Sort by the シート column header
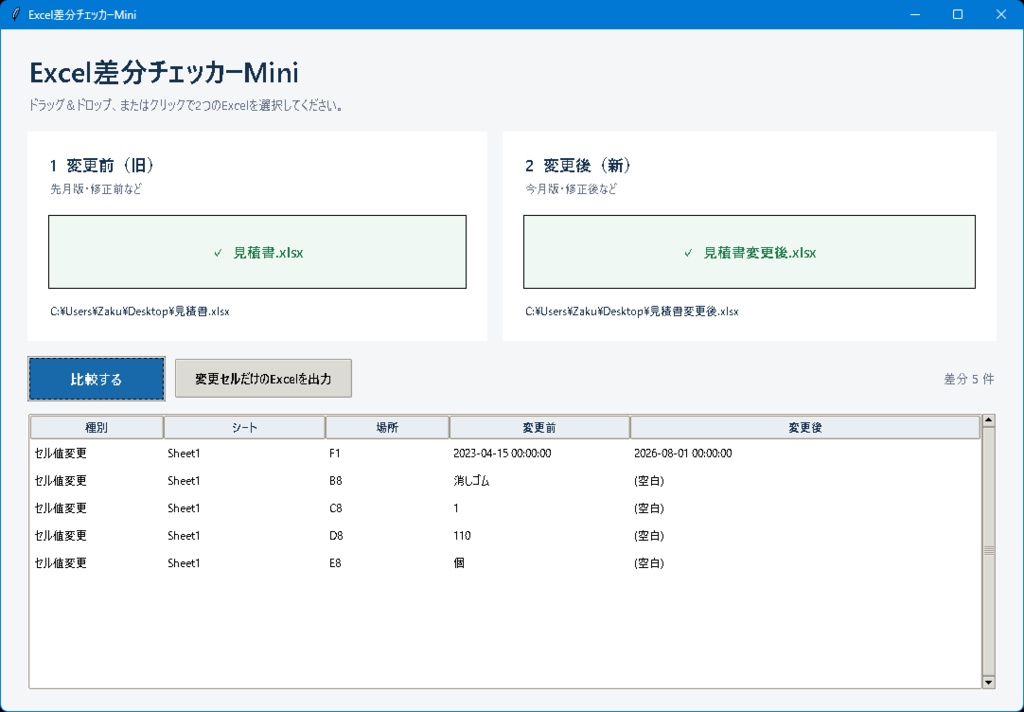Image resolution: width=1024 pixels, height=712 pixels. pos(244,428)
